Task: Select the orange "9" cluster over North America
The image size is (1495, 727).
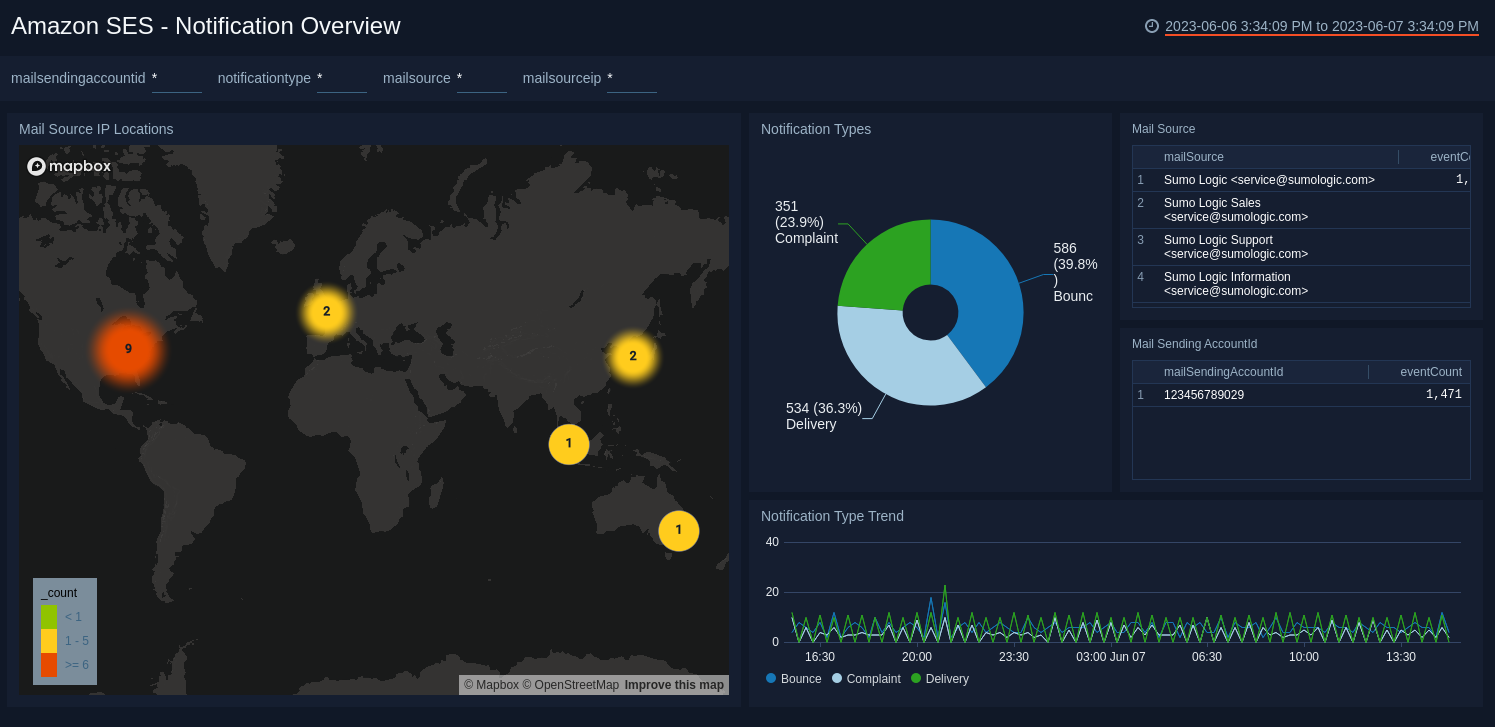Action: pos(127,350)
